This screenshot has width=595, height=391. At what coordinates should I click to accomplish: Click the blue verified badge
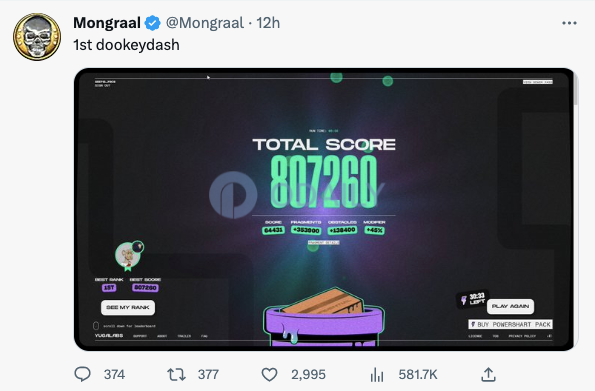(x=153, y=23)
